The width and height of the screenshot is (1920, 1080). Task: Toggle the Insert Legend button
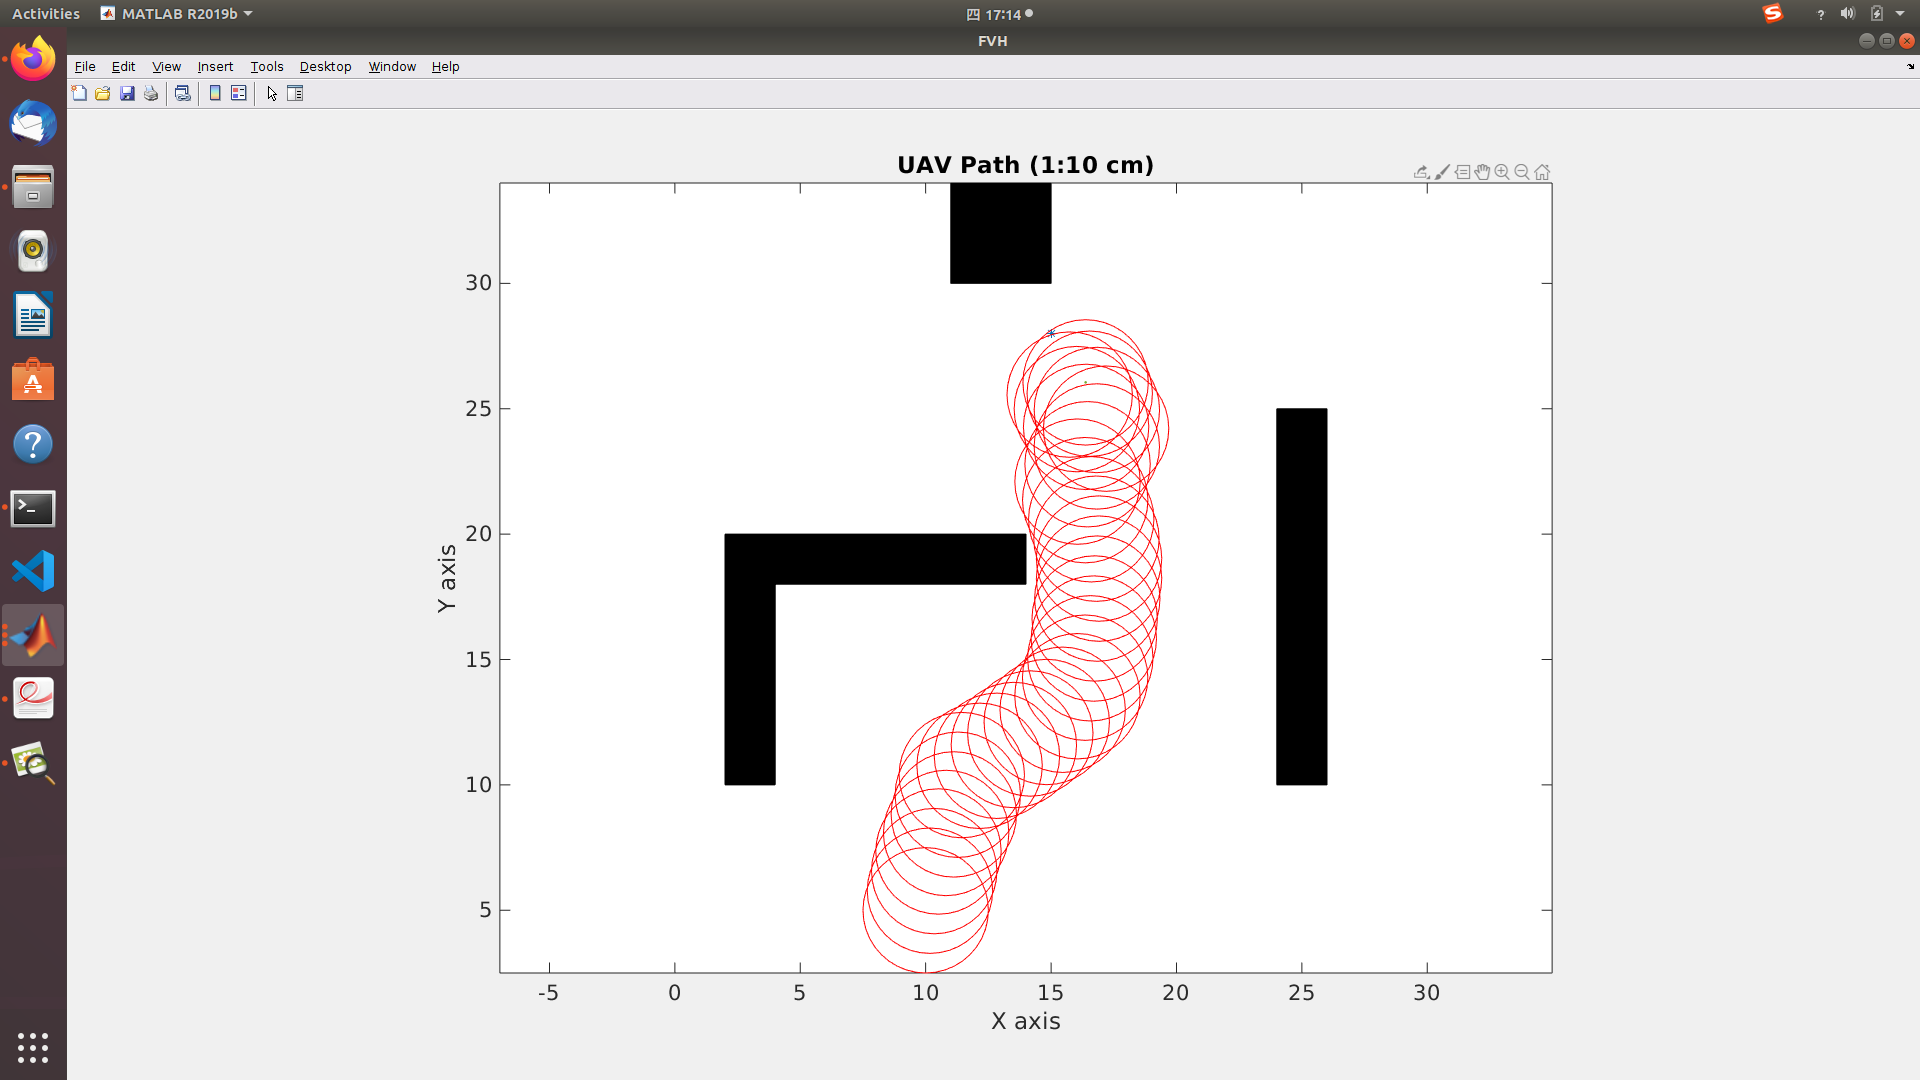[x=239, y=93]
